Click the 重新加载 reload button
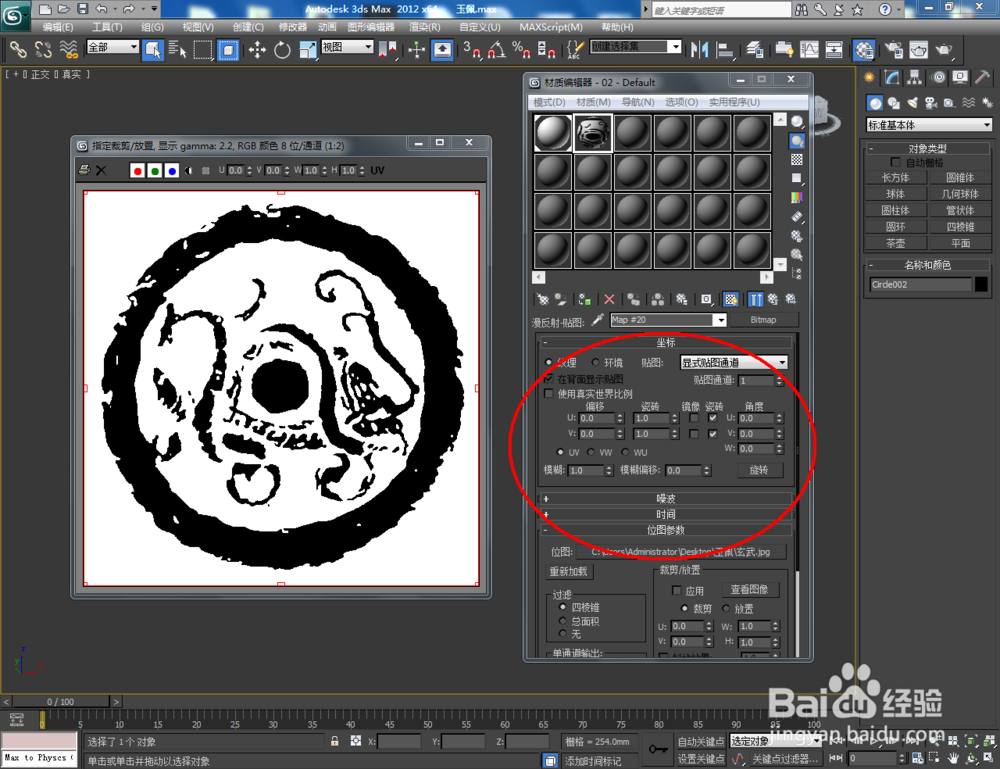 click(x=568, y=571)
